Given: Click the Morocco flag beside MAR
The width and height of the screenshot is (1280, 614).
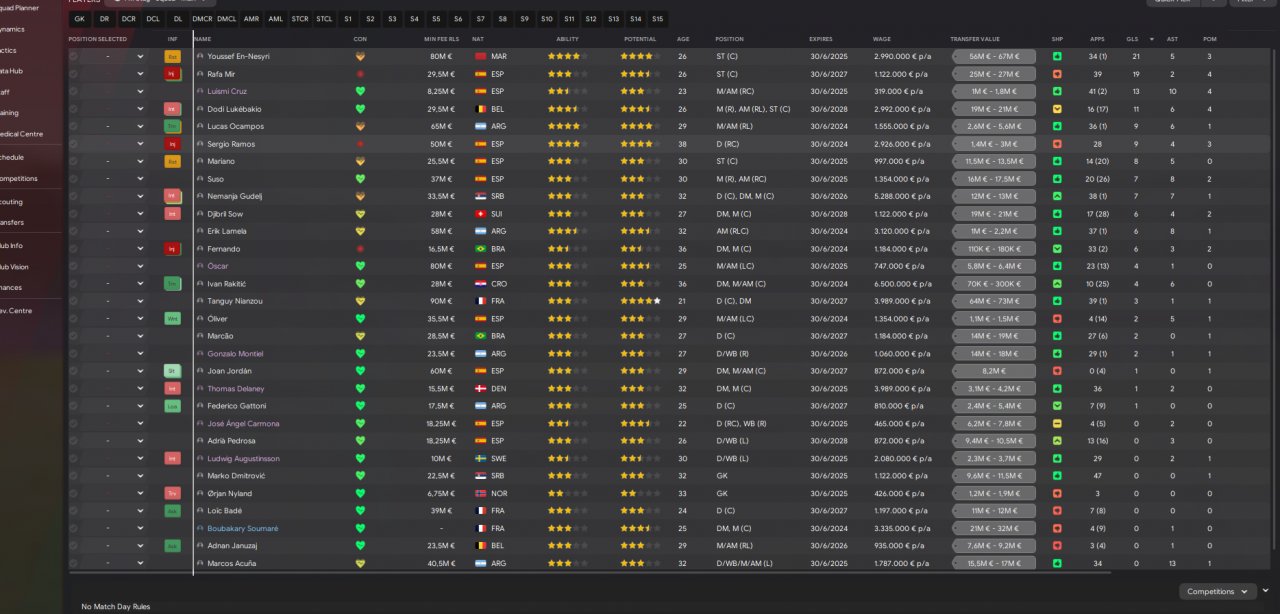Looking at the screenshot, I should pyautogui.click(x=481, y=57).
